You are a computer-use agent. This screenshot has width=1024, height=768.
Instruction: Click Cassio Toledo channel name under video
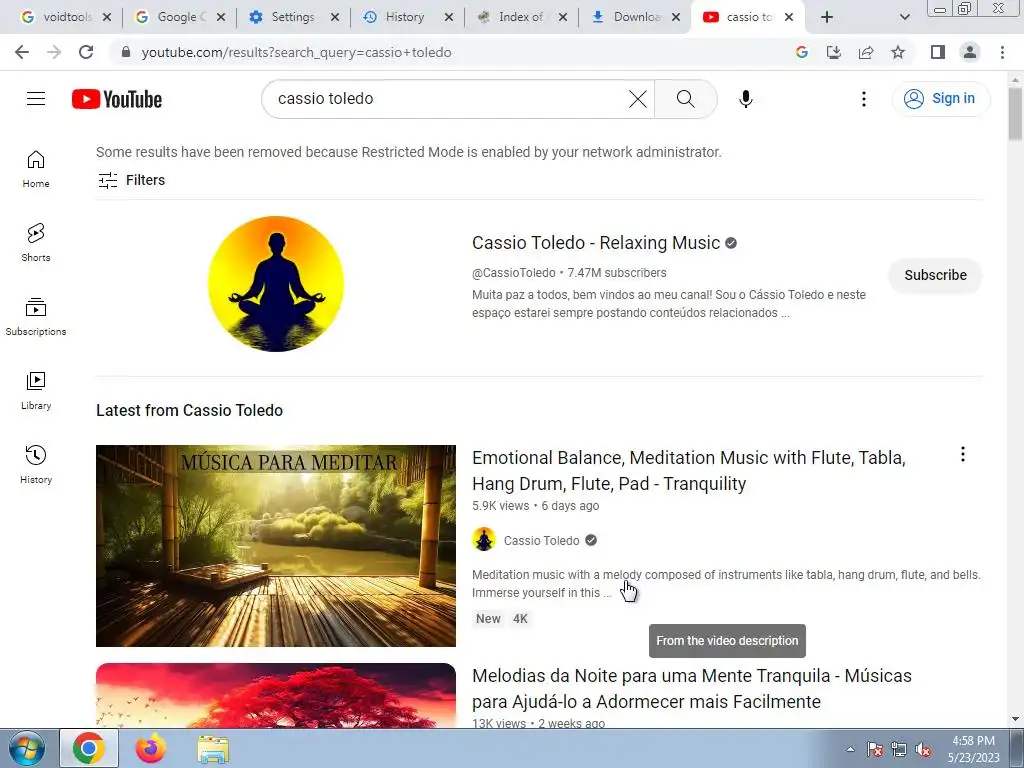click(x=541, y=541)
